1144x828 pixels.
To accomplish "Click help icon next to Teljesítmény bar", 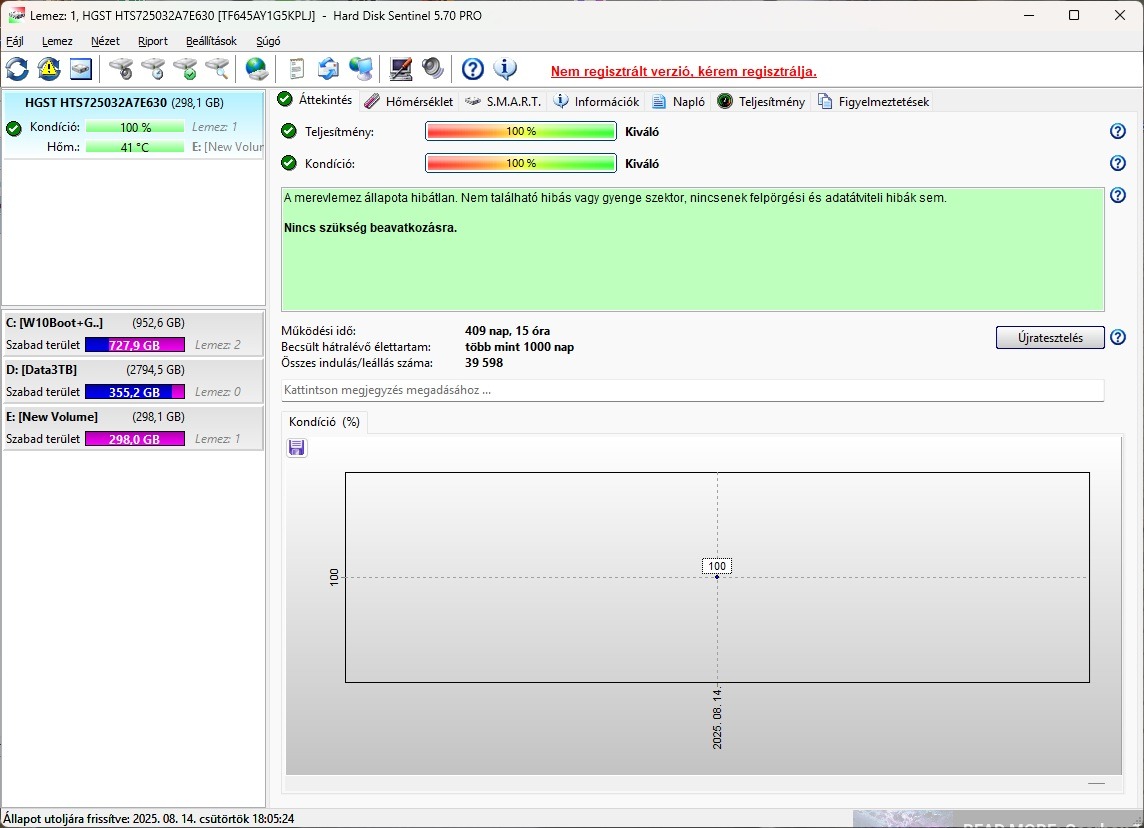I will 1118,131.
